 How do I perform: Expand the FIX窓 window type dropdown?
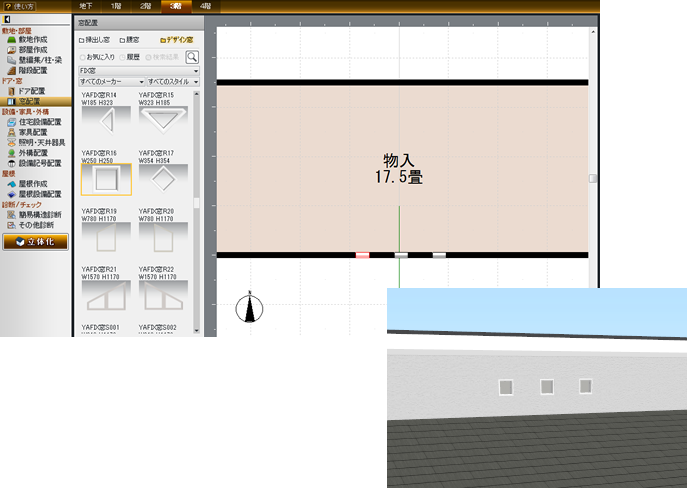[x=139, y=71]
